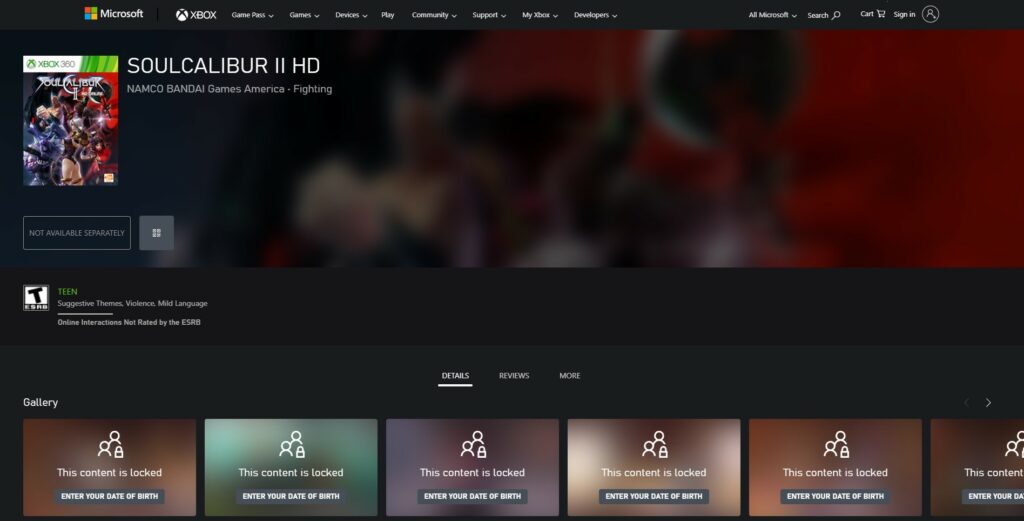Click the ESRB Teen rating icon
The width and height of the screenshot is (1024, 521).
(x=36, y=298)
